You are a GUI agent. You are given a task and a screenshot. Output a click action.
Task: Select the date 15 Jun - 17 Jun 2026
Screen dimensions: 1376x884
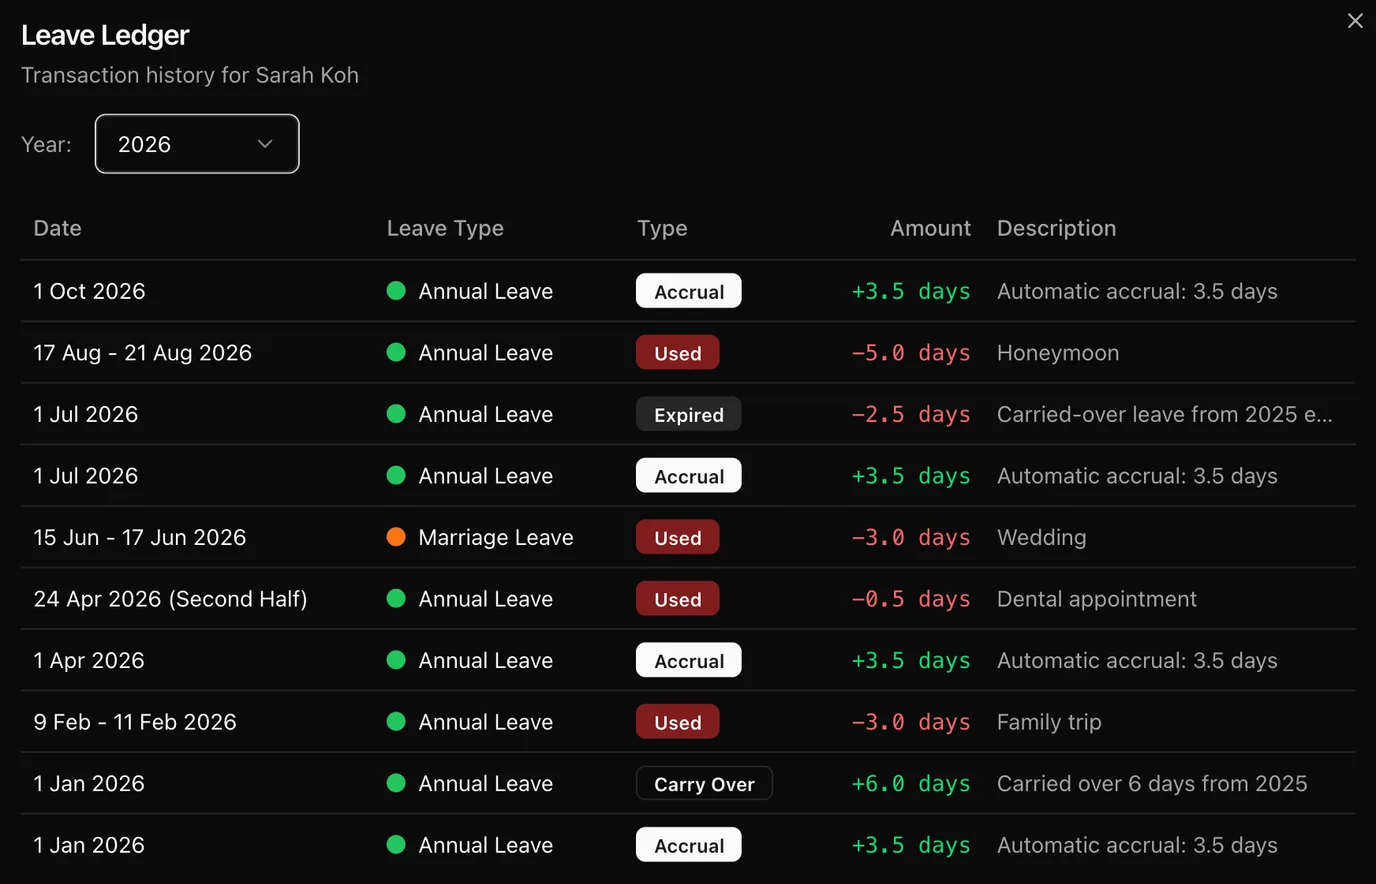click(x=140, y=538)
